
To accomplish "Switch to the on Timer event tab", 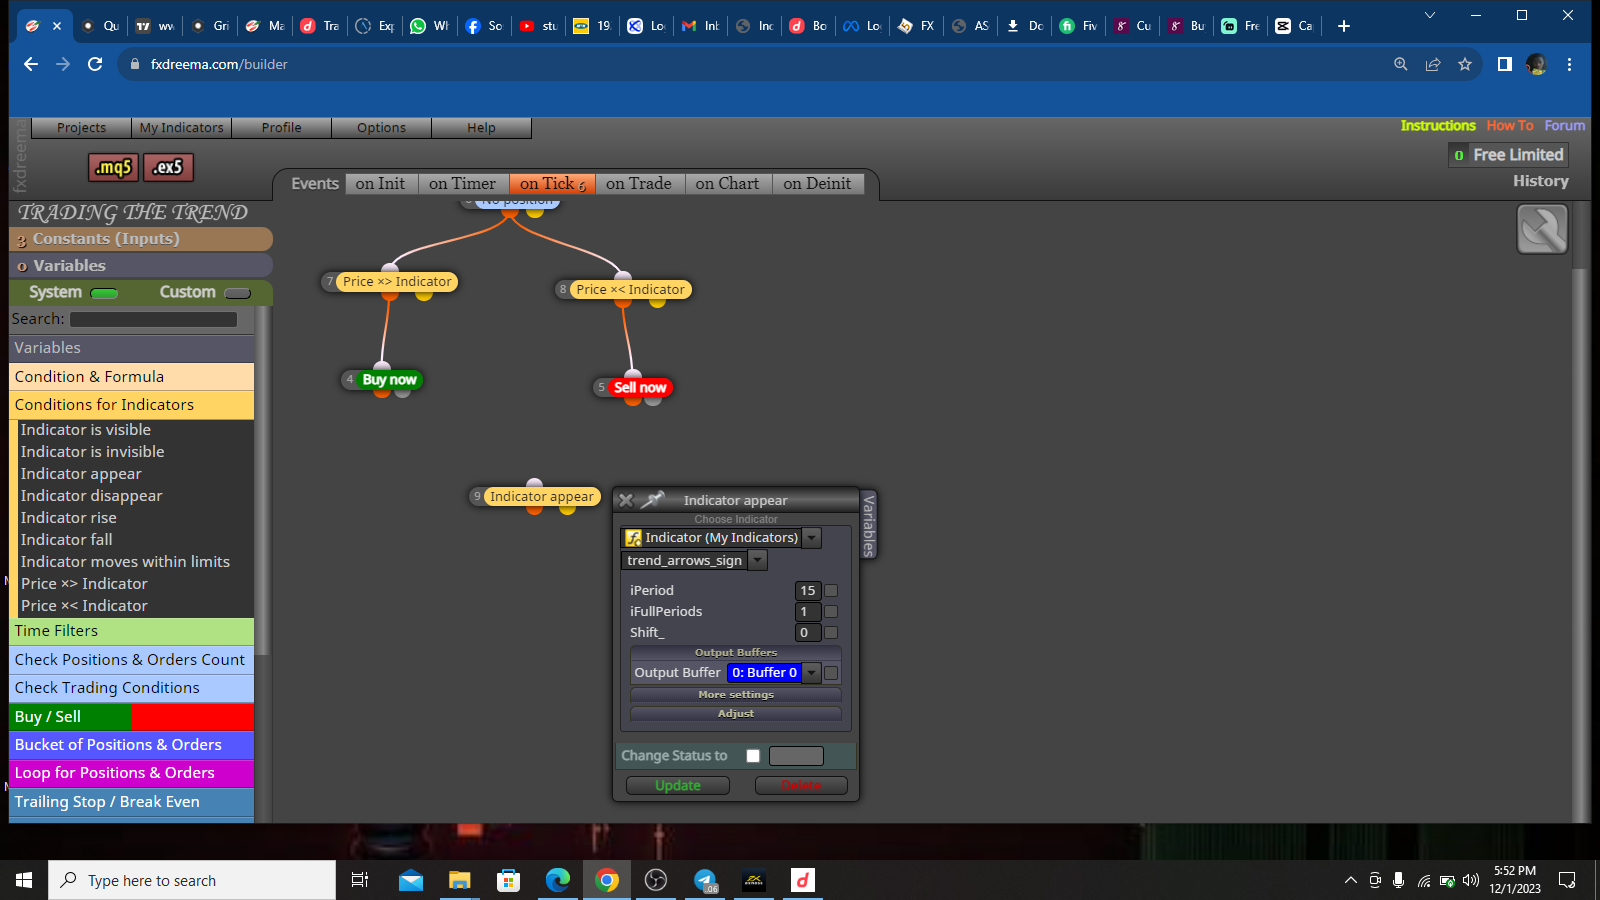I will coord(462,184).
